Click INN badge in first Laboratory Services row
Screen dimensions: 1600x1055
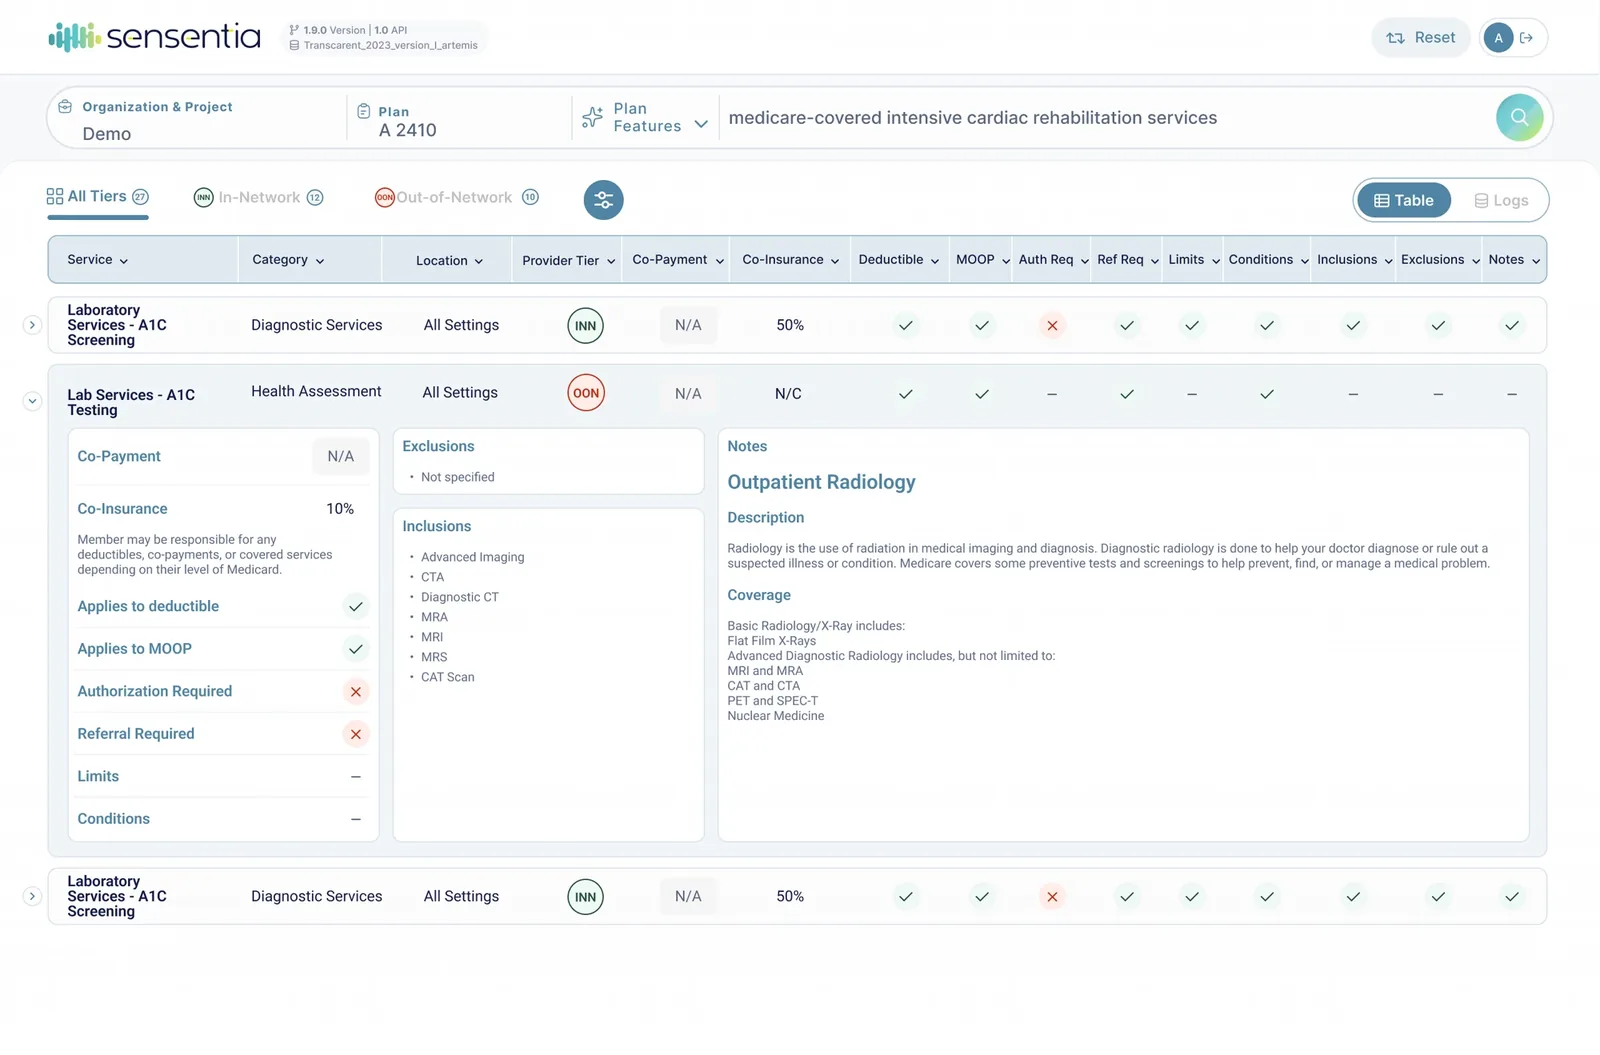click(x=586, y=325)
